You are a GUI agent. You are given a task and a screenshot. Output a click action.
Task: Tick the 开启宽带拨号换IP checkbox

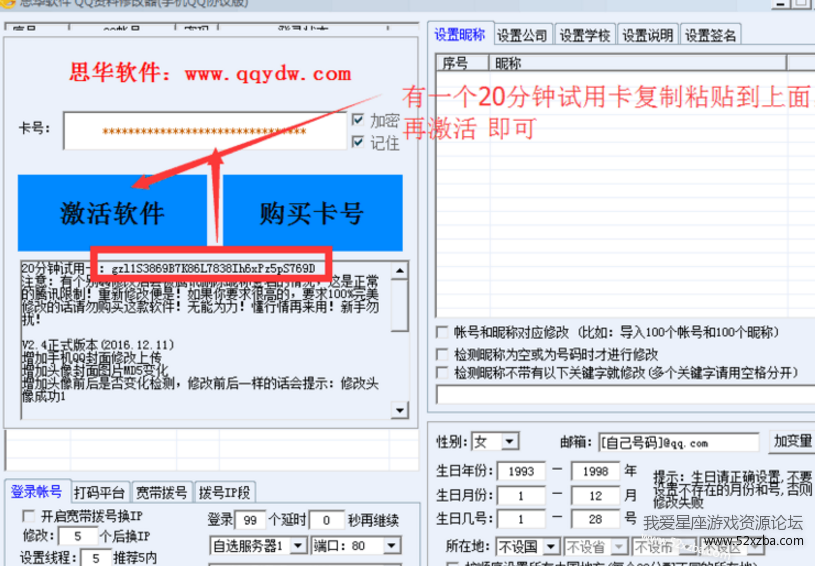click(28, 516)
